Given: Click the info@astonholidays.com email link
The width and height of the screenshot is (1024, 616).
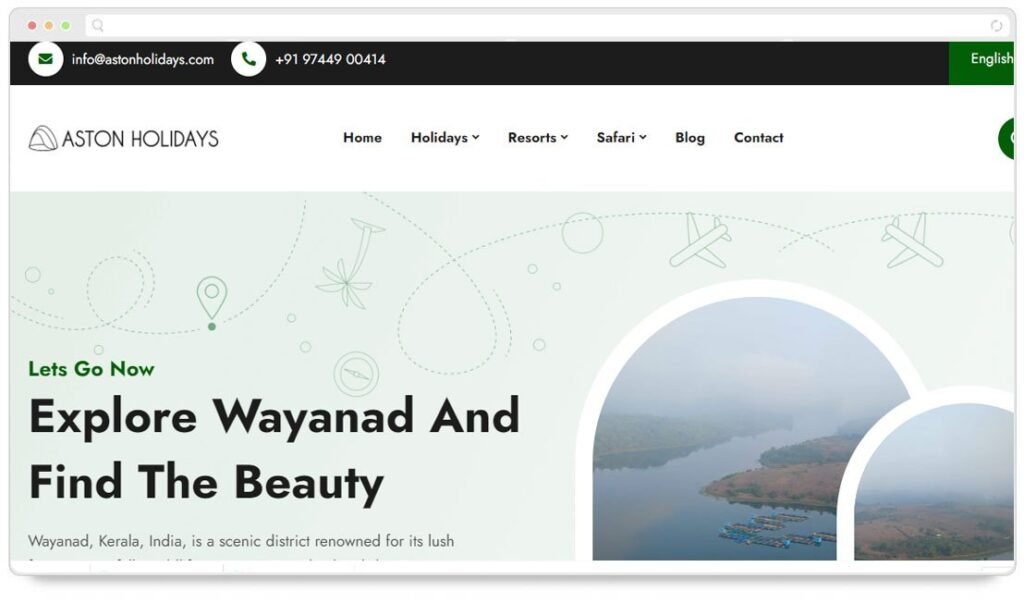Looking at the screenshot, I should (x=142, y=59).
